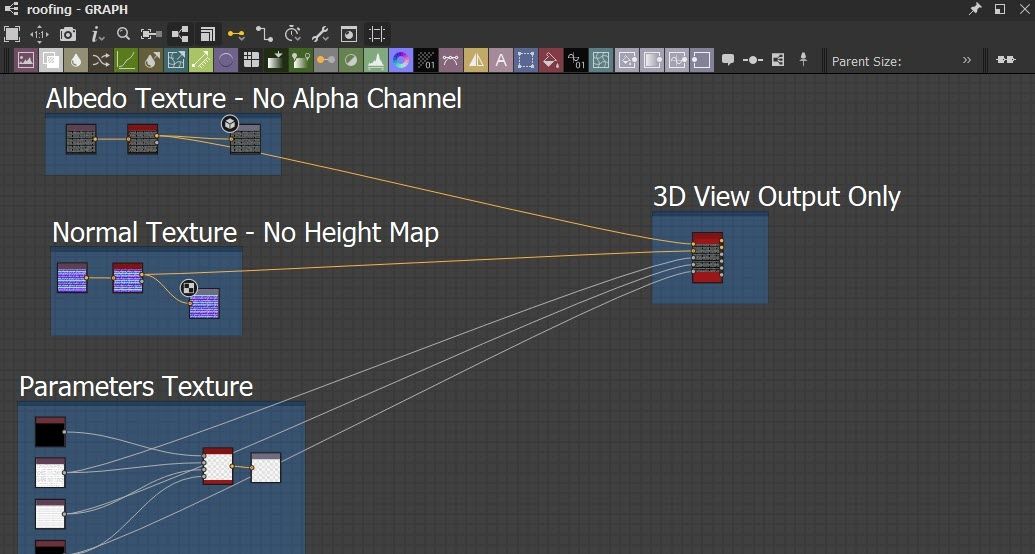
Task: Add a Comment from the speech bubble icon
Action: tap(728, 60)
